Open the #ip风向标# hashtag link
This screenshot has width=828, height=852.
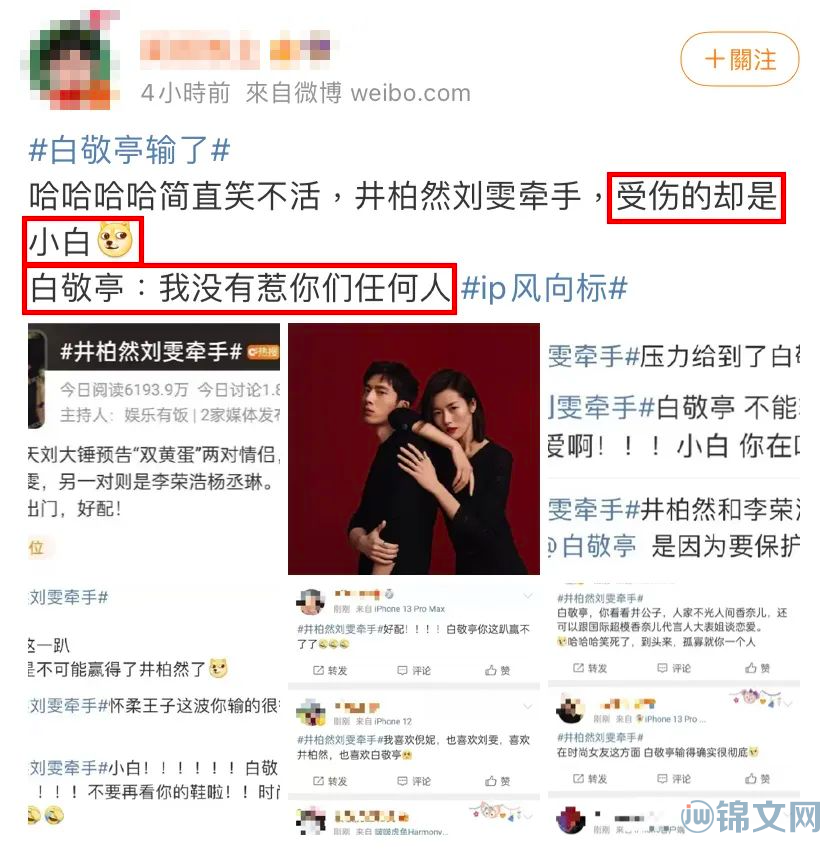coord(544,288)
